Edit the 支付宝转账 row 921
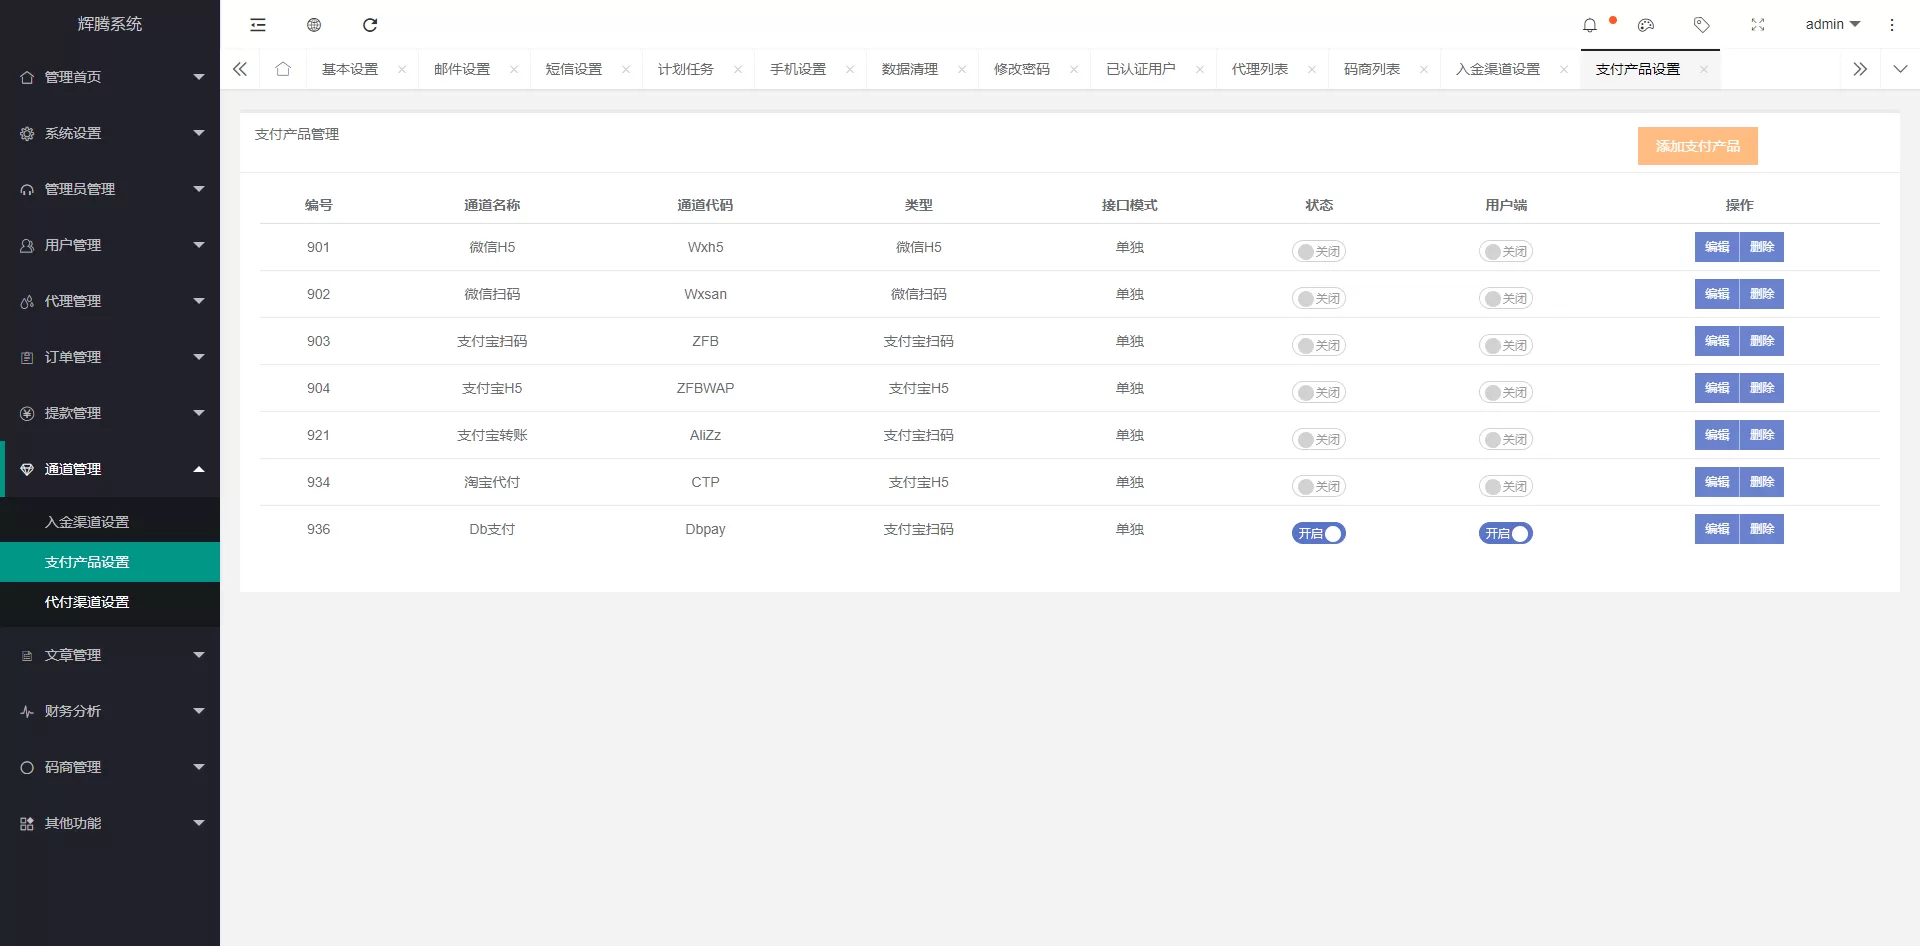The width and height of the screenshot is (1920, 946). click(x=1717, y=435)
